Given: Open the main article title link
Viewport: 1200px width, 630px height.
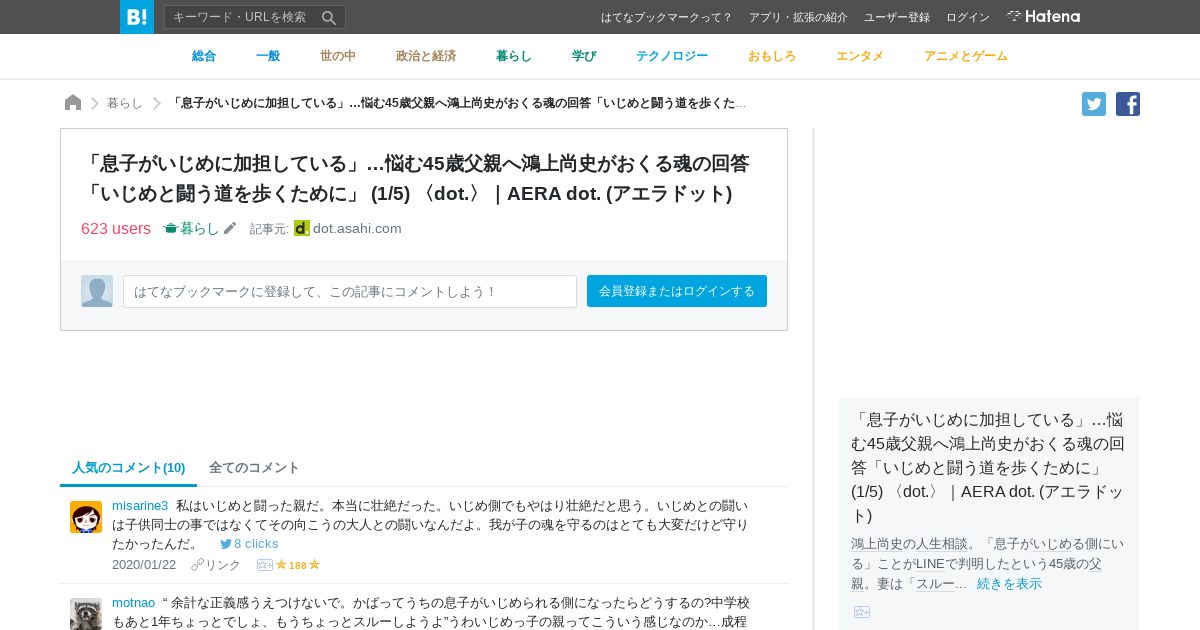Looking at the screenshot, I should click(x=415, y=178).
